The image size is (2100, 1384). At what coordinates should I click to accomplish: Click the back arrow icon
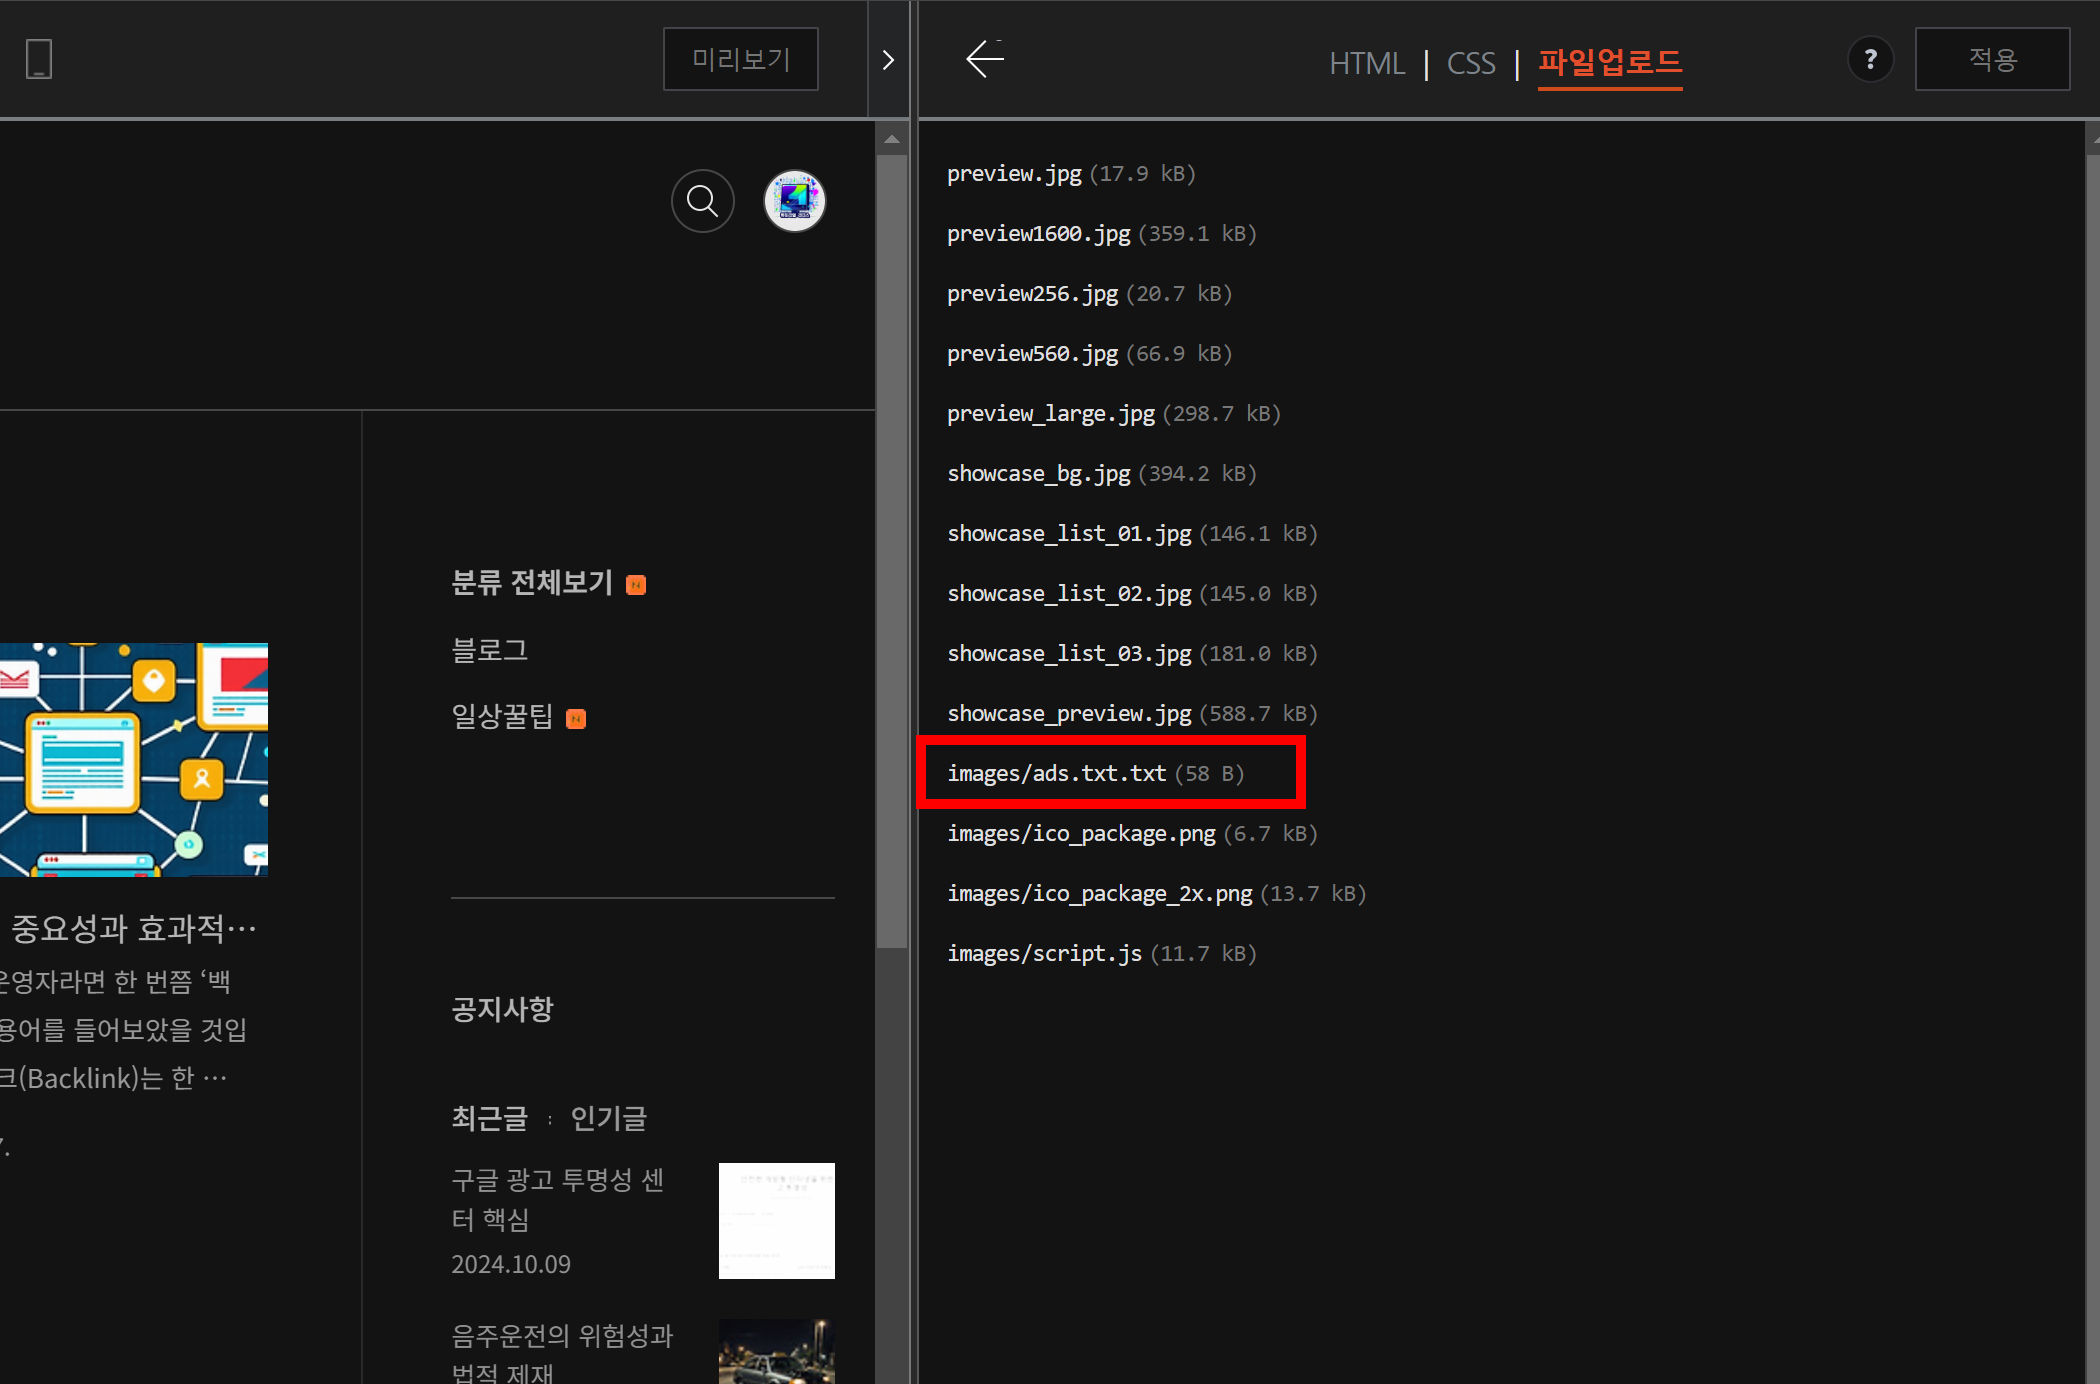pos(984,59)
